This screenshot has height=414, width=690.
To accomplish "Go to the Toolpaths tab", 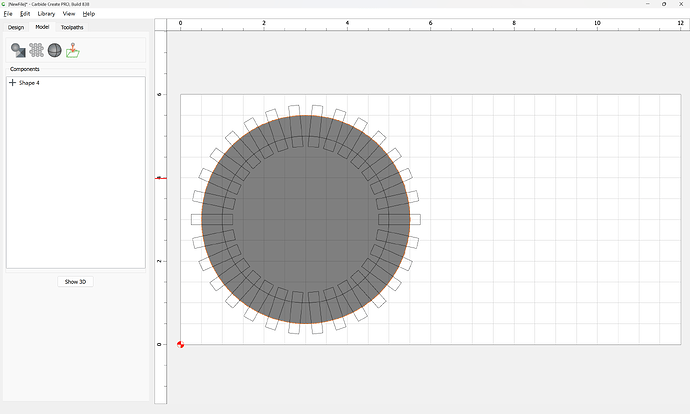I will 72,27.
